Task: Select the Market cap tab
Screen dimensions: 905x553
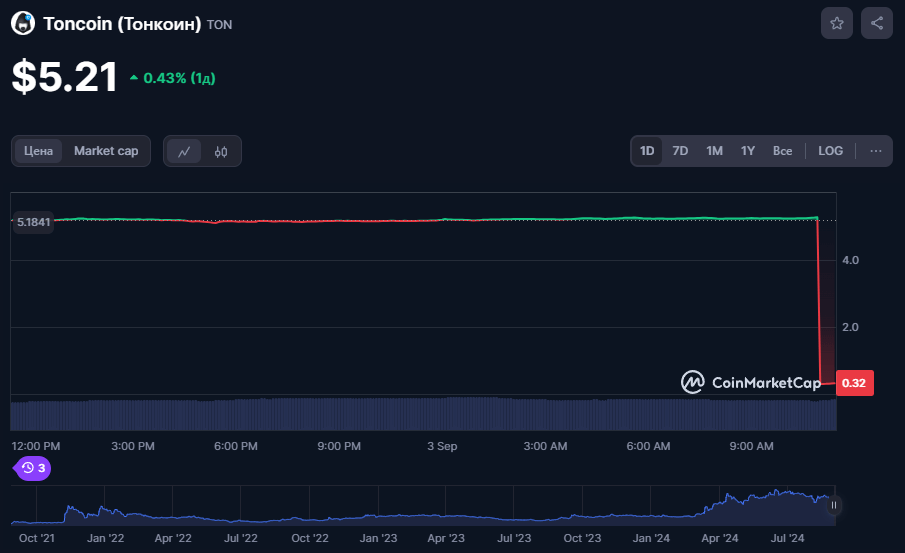Action: (106, 151)
